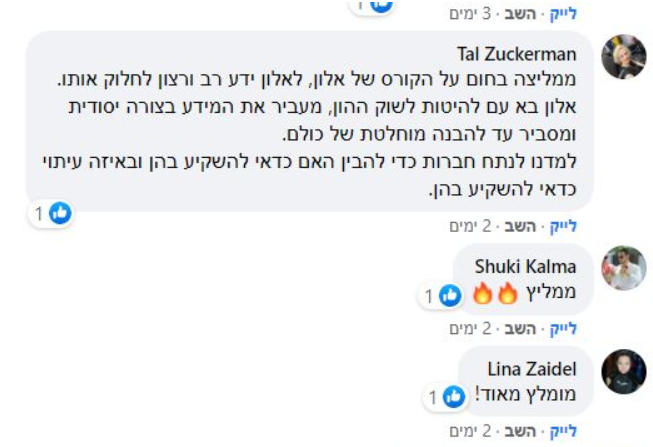Click Shuki Kalma's avatar photo
The height and width of the screenshot is (447, 653).
coord(623,268)
